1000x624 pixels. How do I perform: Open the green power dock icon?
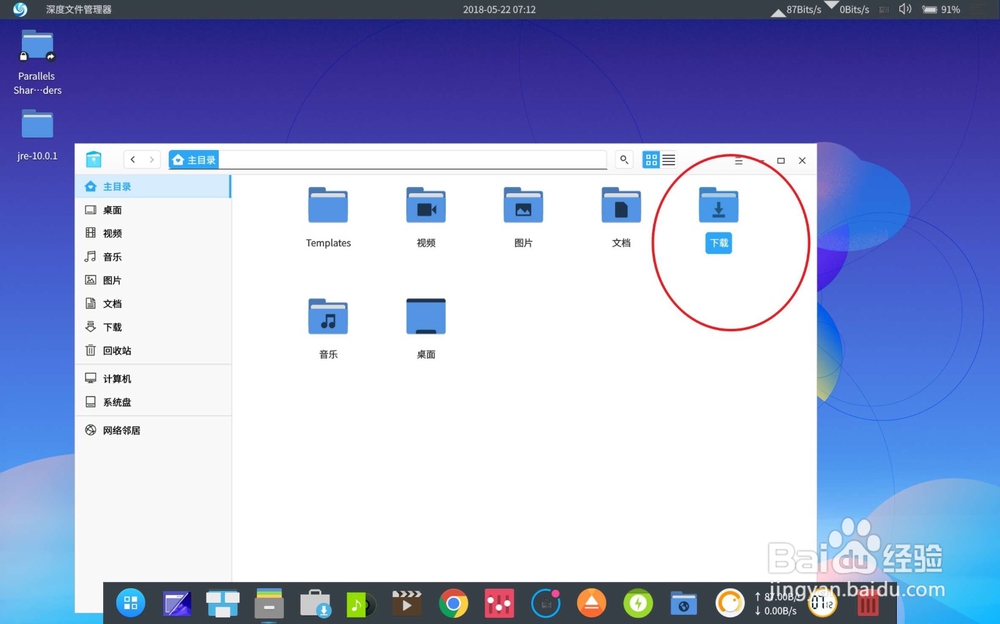(x=638, y=603)
